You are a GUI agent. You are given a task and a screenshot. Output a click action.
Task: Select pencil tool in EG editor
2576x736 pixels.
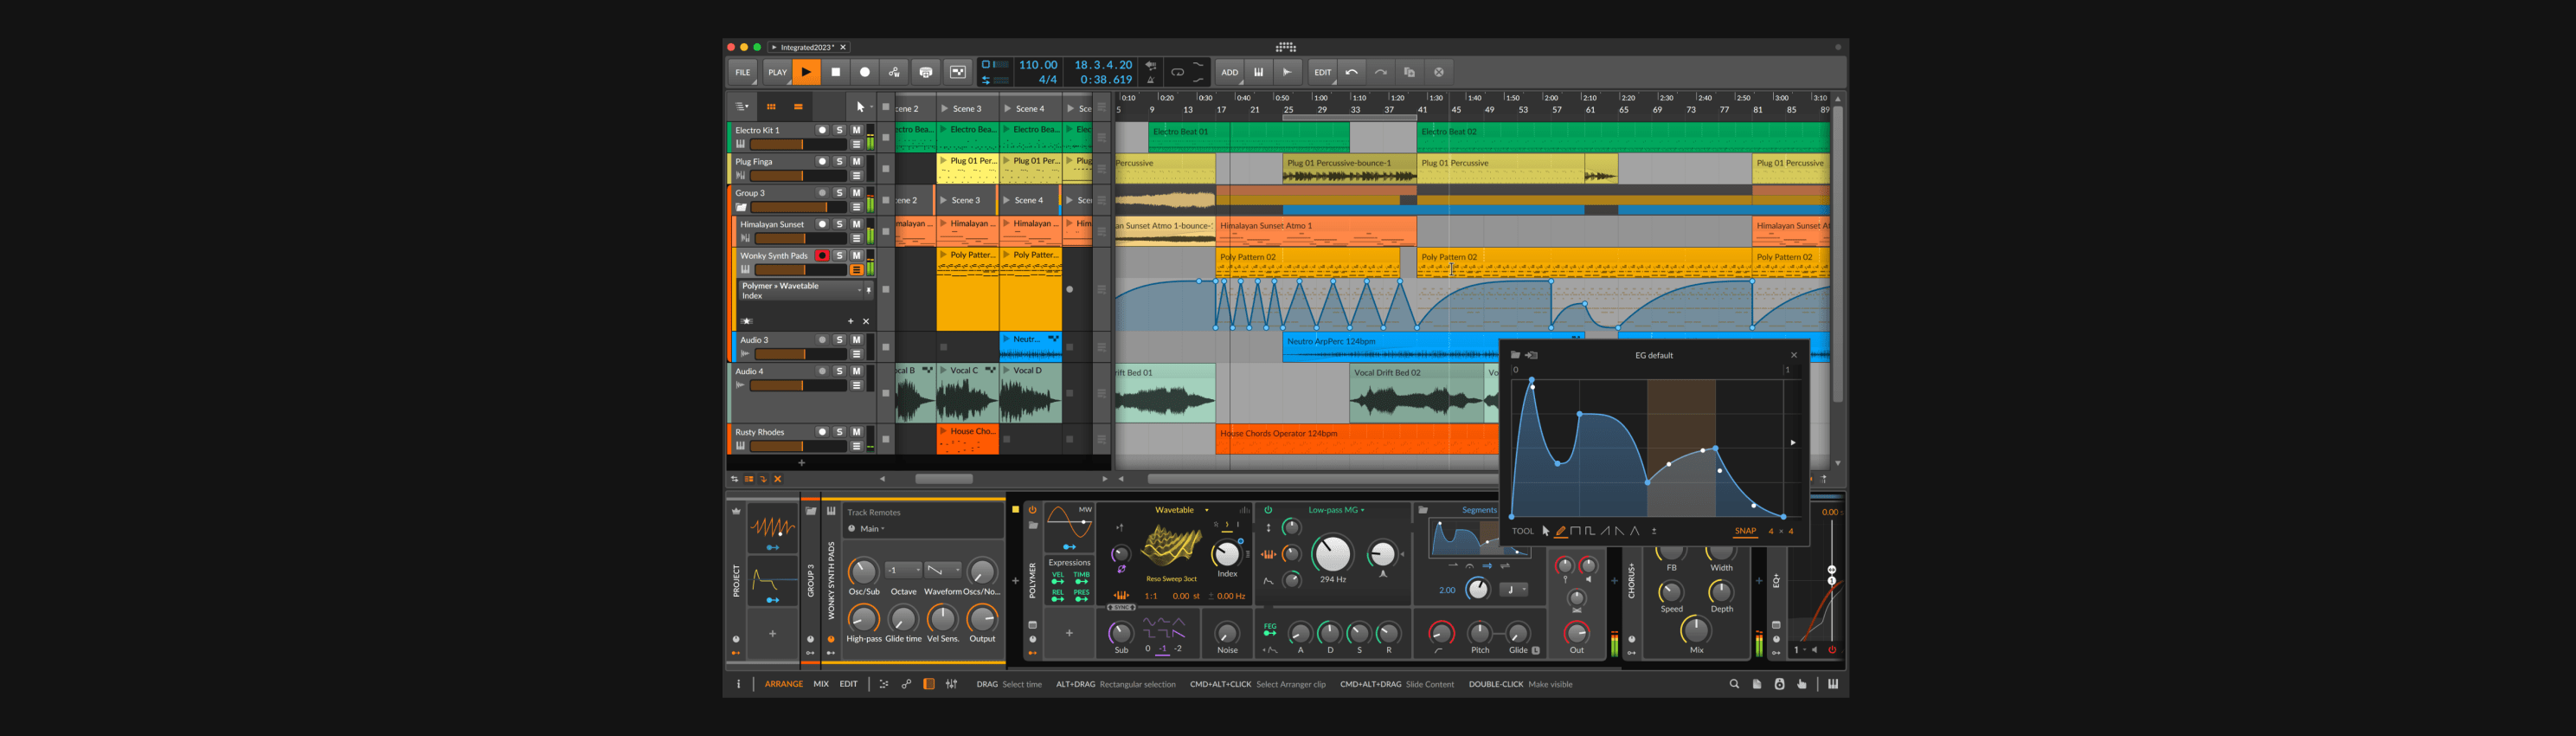(1560, 531)
